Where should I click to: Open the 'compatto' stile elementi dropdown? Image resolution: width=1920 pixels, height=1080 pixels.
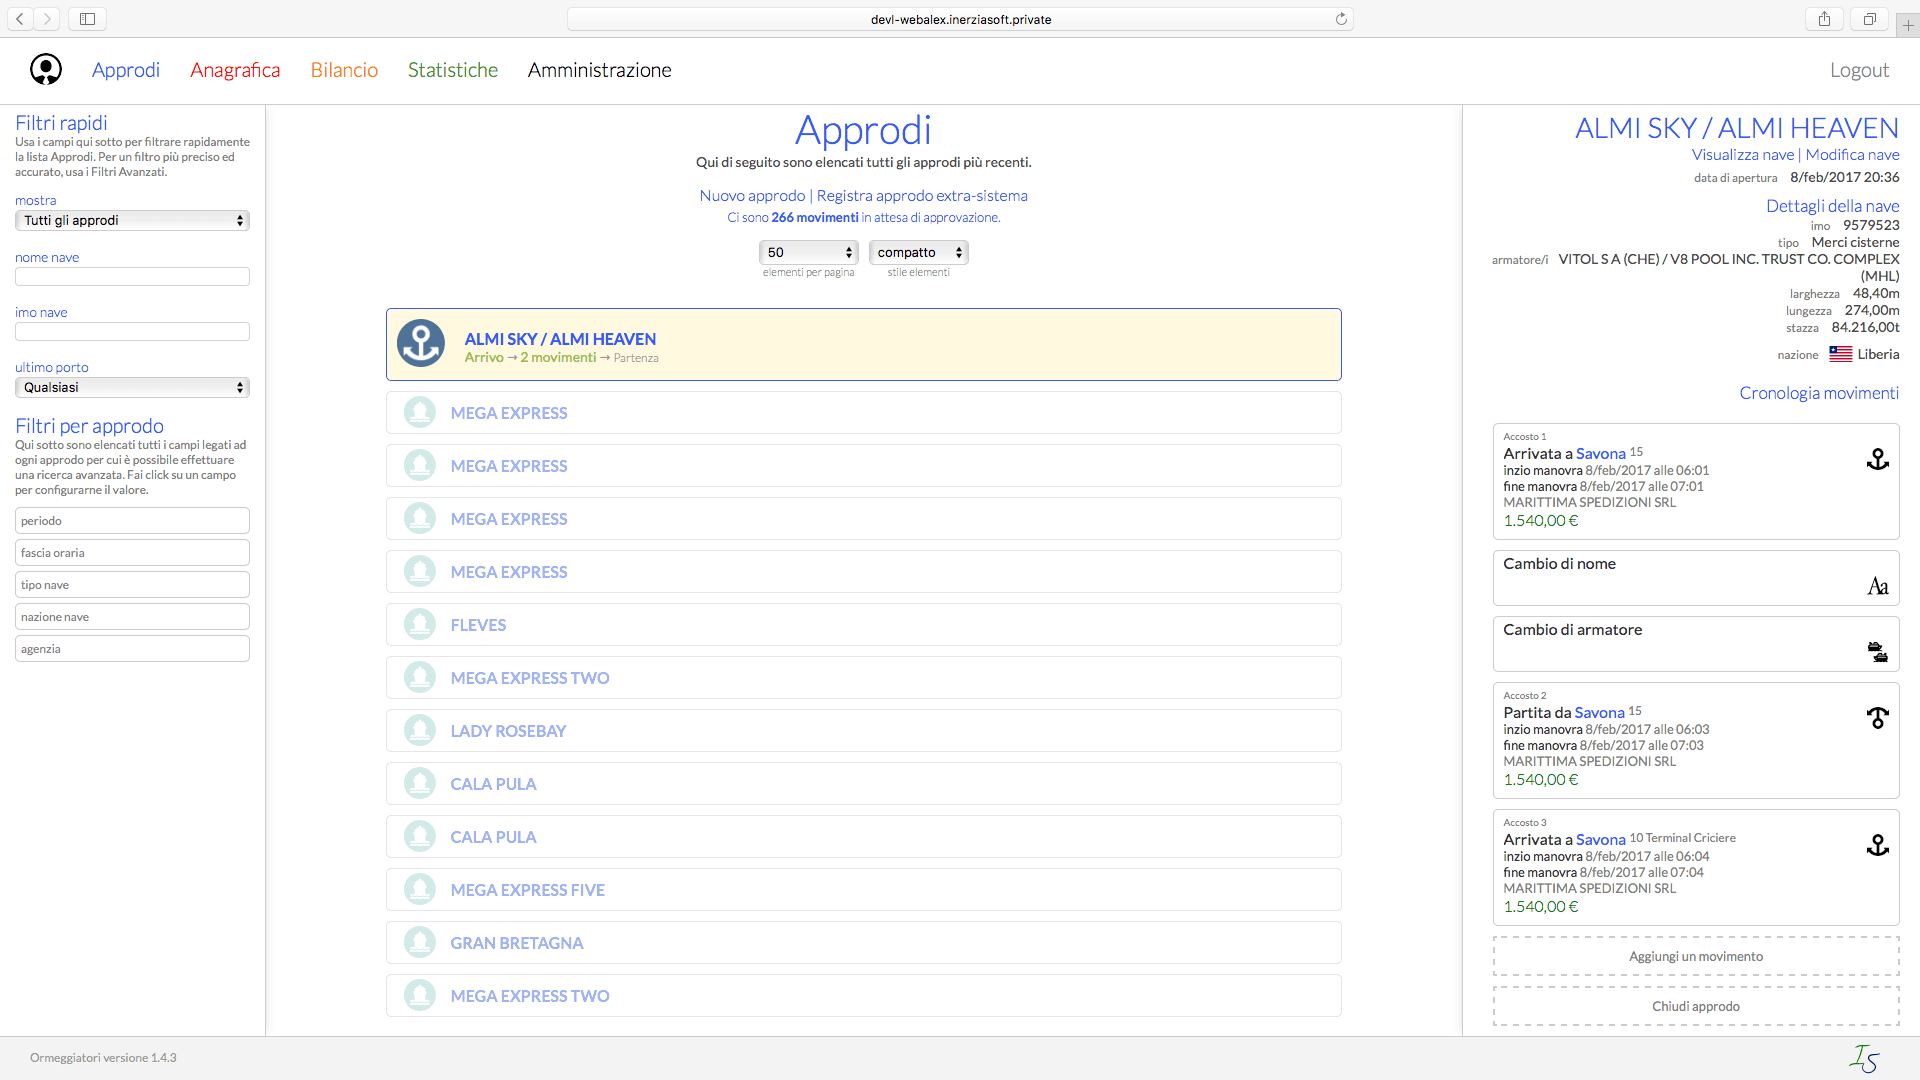(917, 252)
